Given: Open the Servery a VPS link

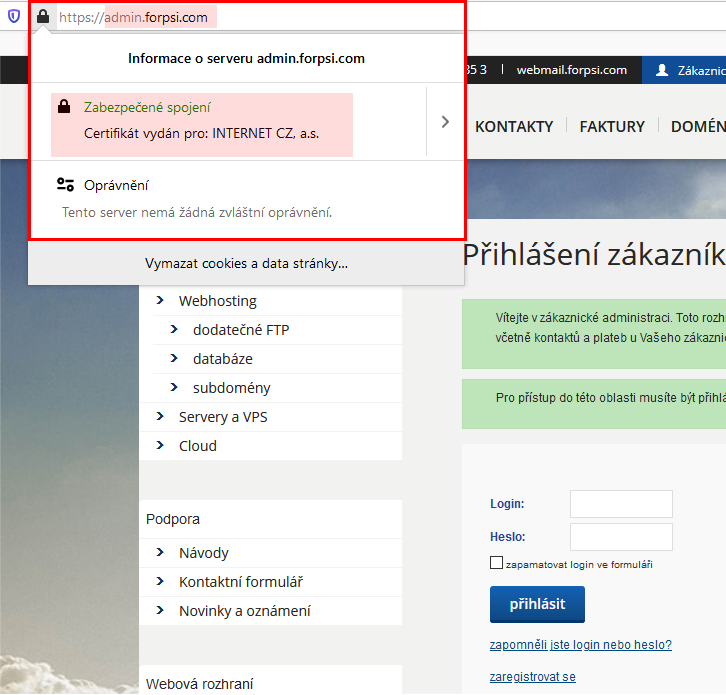Looking at the screenshot, I should pyautogui.click(x=223, y=417).
